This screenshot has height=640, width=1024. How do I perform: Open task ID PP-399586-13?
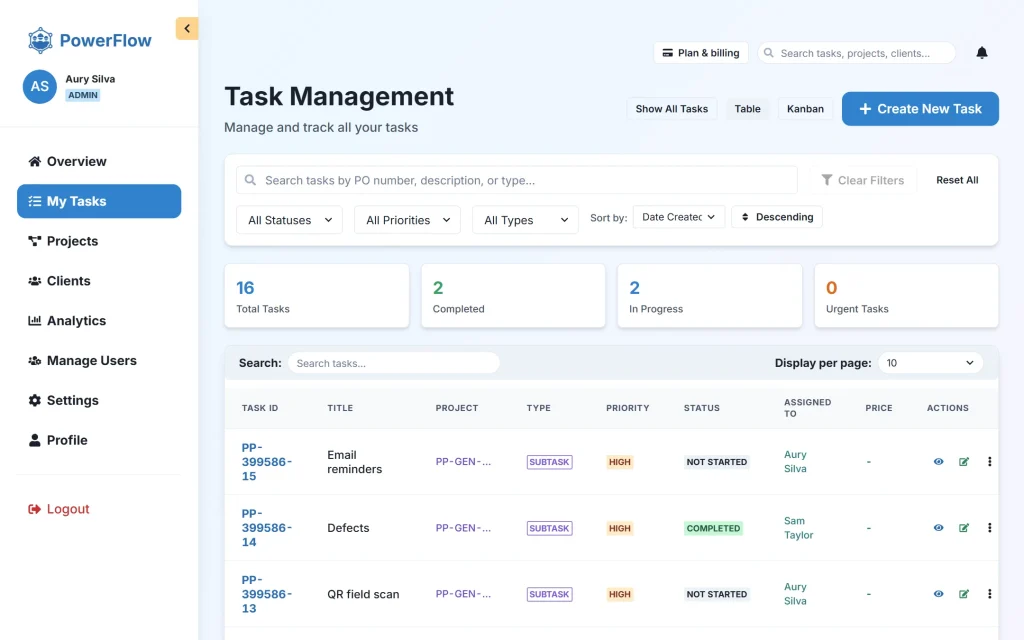[x=266, y=594]
